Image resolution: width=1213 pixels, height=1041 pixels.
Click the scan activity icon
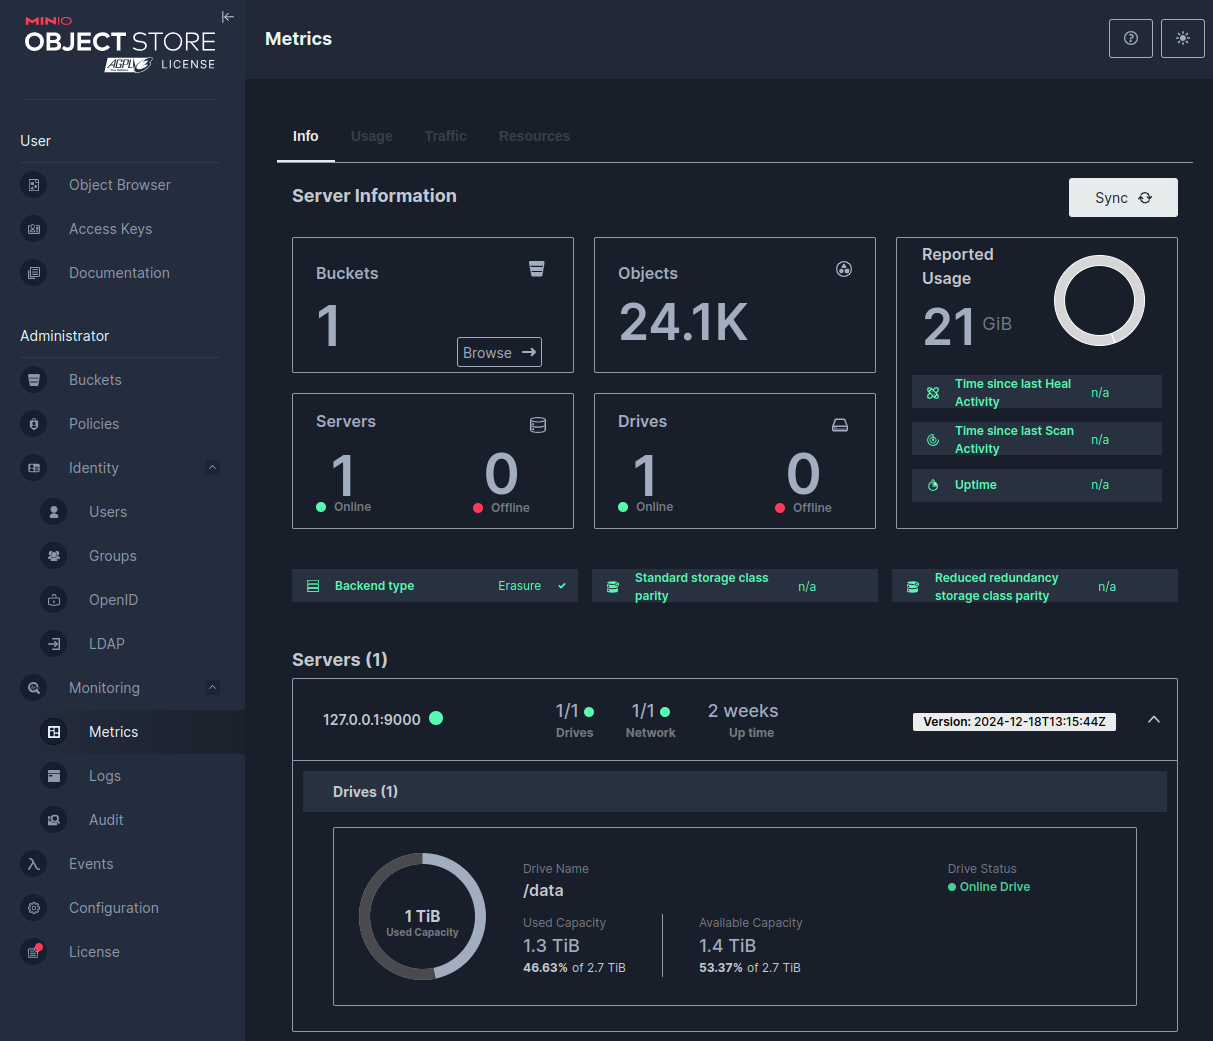(933, 440)
